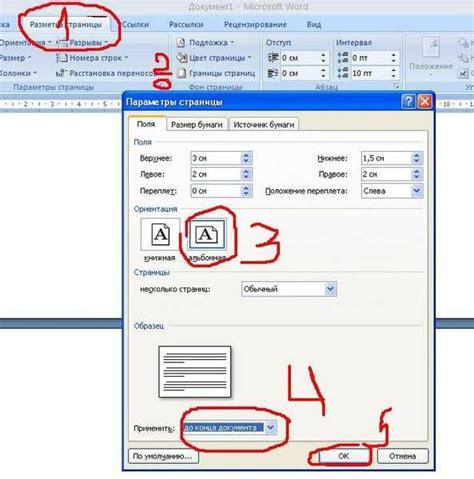Screen dimensions: 474x479
Task: Open the Положение position gallery
Action: click(431, 57)
